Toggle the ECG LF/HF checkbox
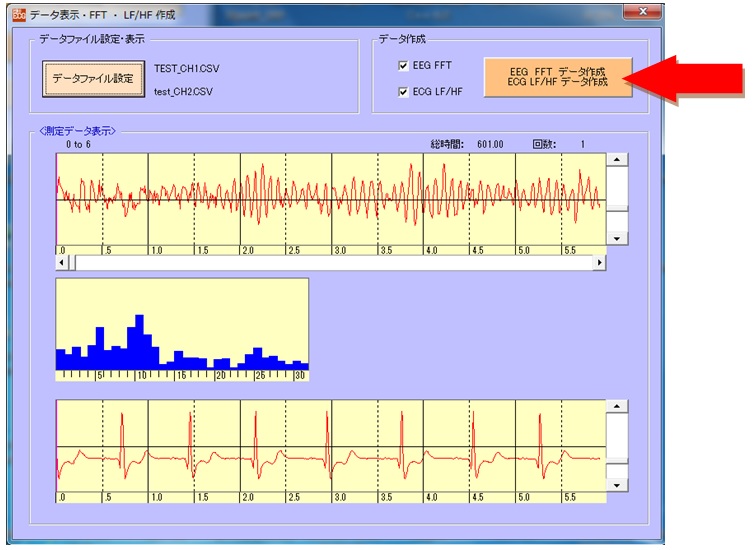The height and width of the screenshot is (550, 753). click(x=404, y=93)
